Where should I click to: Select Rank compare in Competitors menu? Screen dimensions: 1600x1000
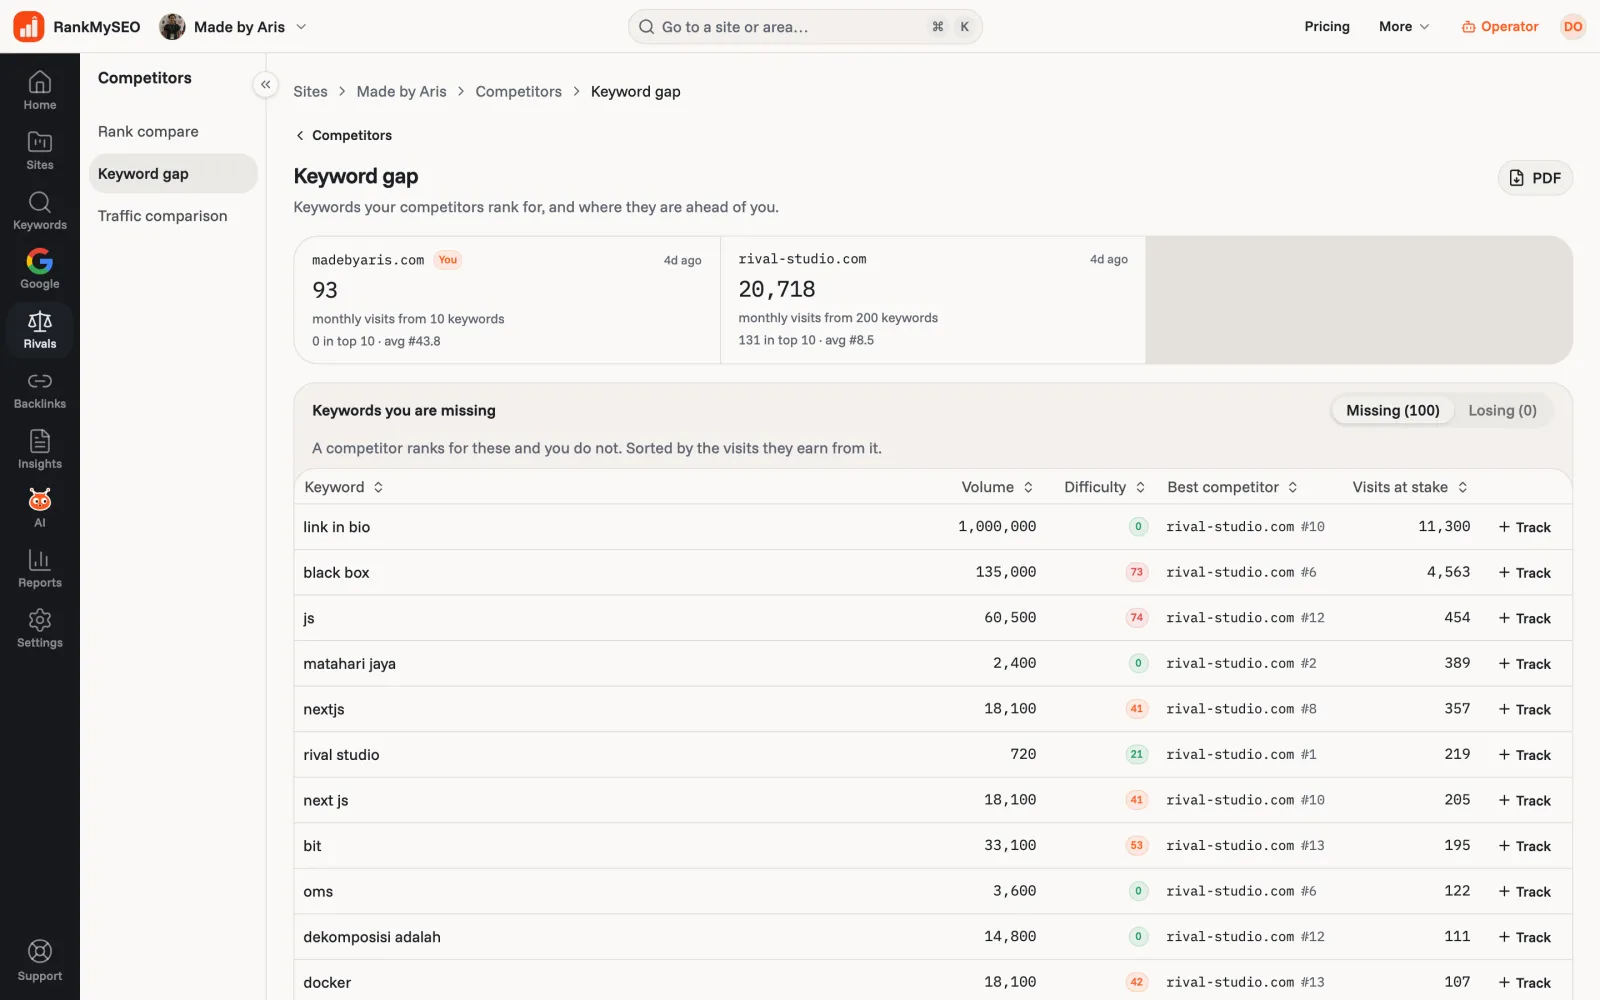[173, 132]
